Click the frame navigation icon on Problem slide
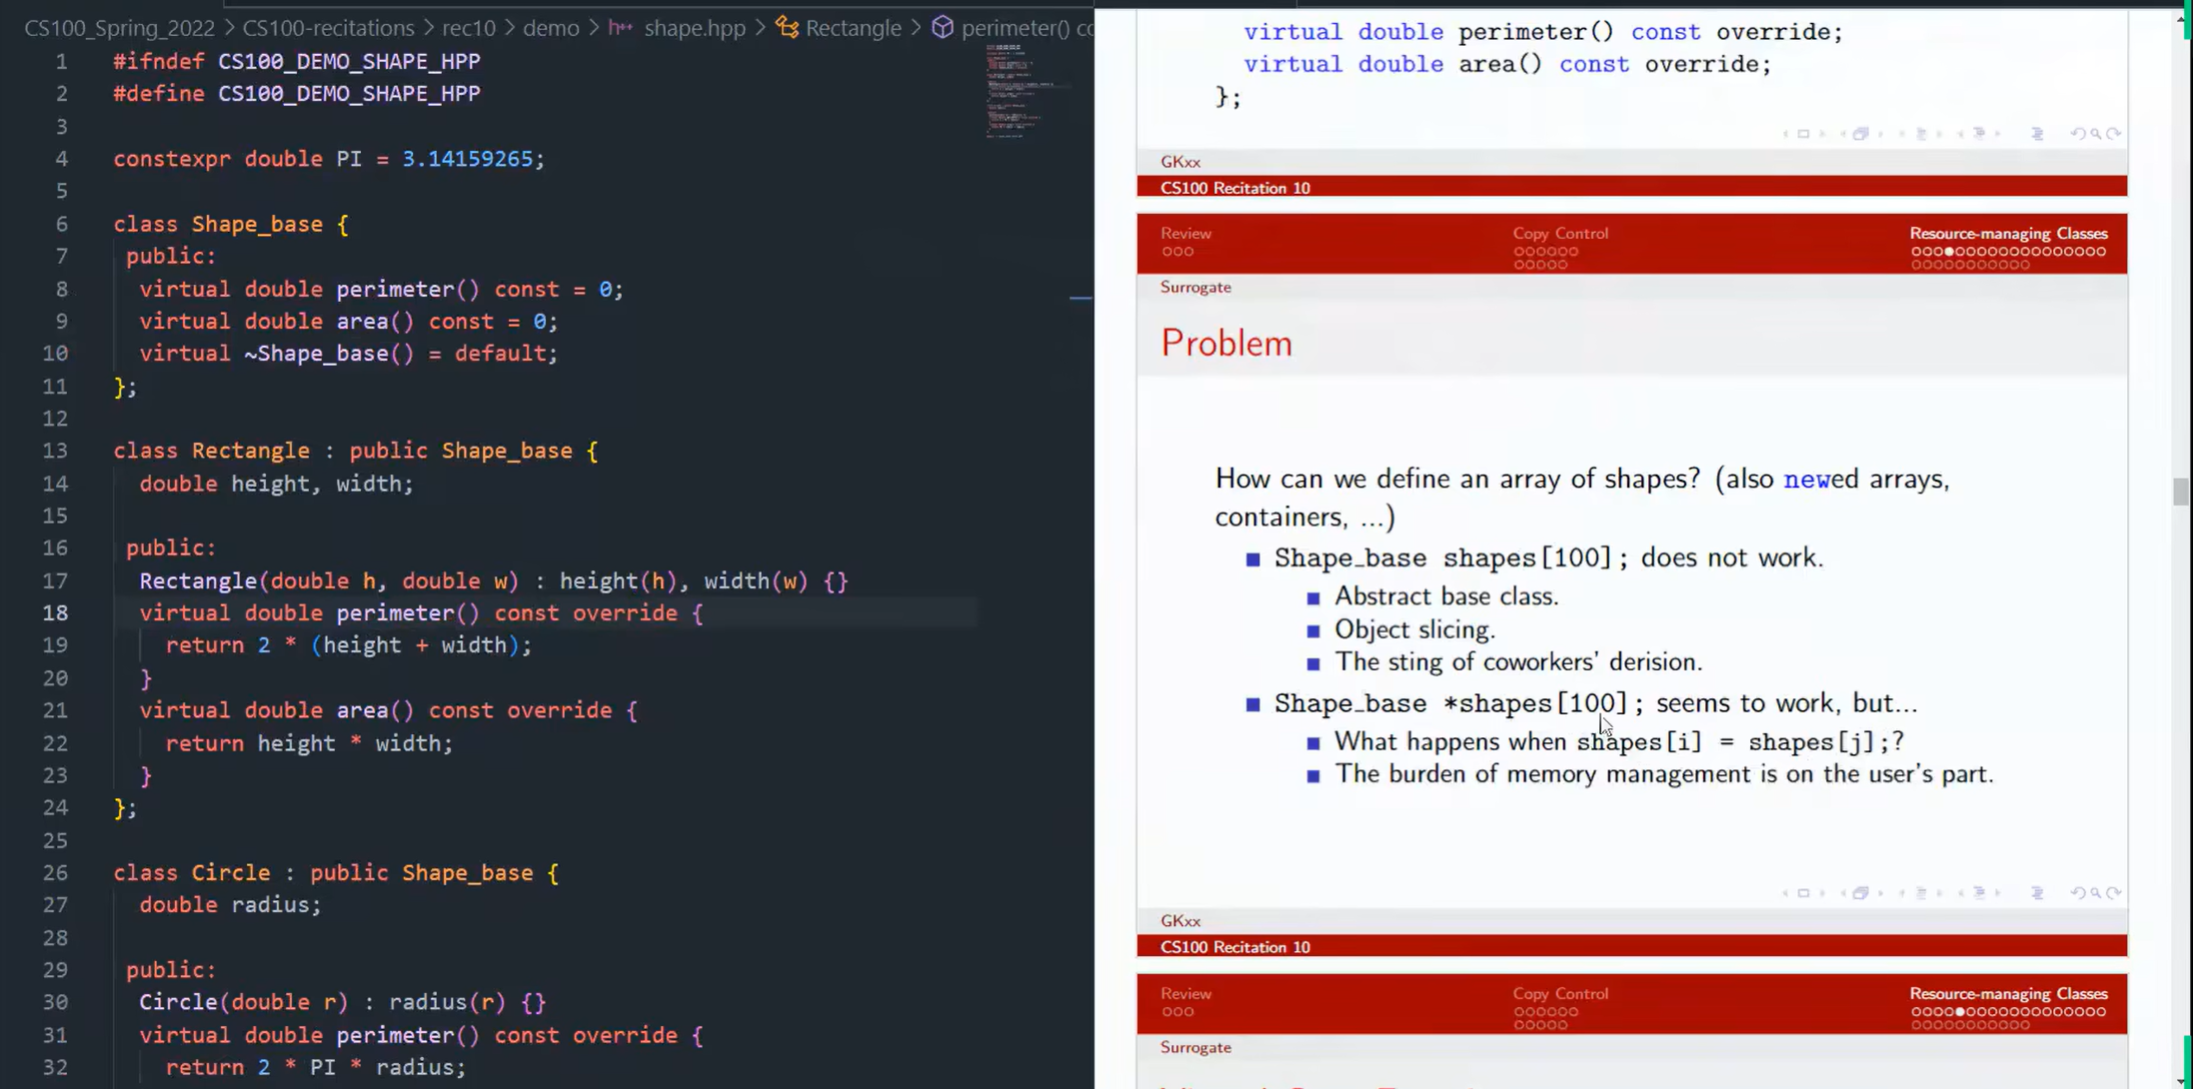 pos(1860,893)
